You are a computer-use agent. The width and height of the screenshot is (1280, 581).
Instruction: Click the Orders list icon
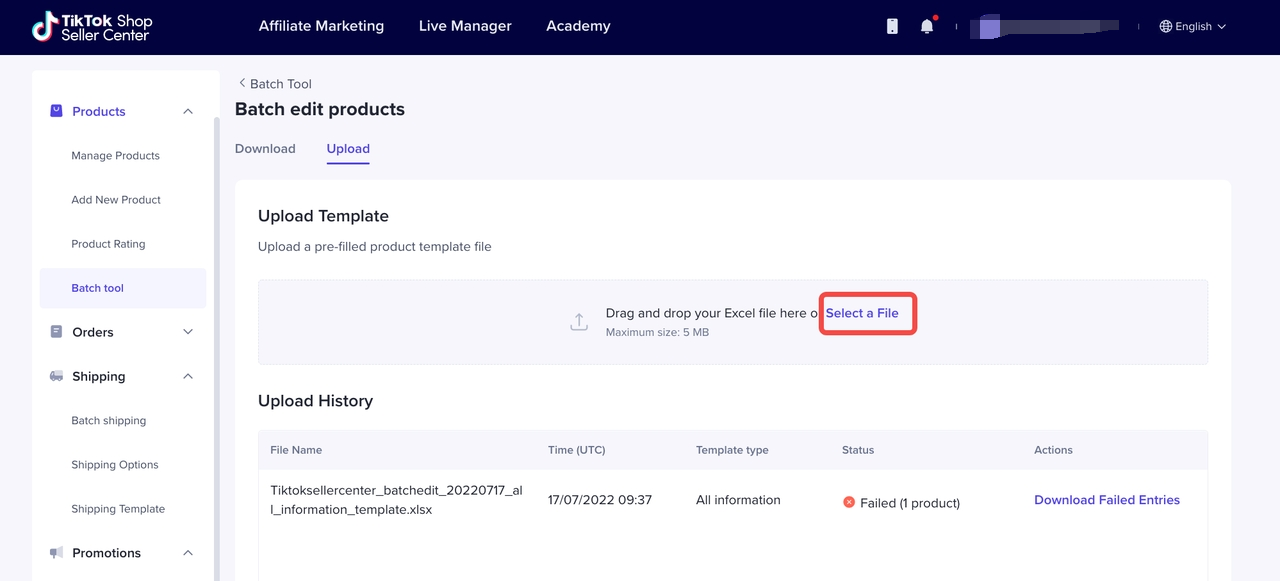(56, 332)
